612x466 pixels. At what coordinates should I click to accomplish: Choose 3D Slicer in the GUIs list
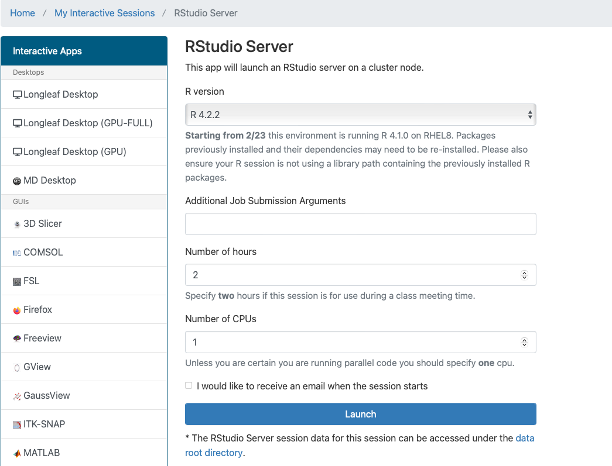tap(84, 224)
